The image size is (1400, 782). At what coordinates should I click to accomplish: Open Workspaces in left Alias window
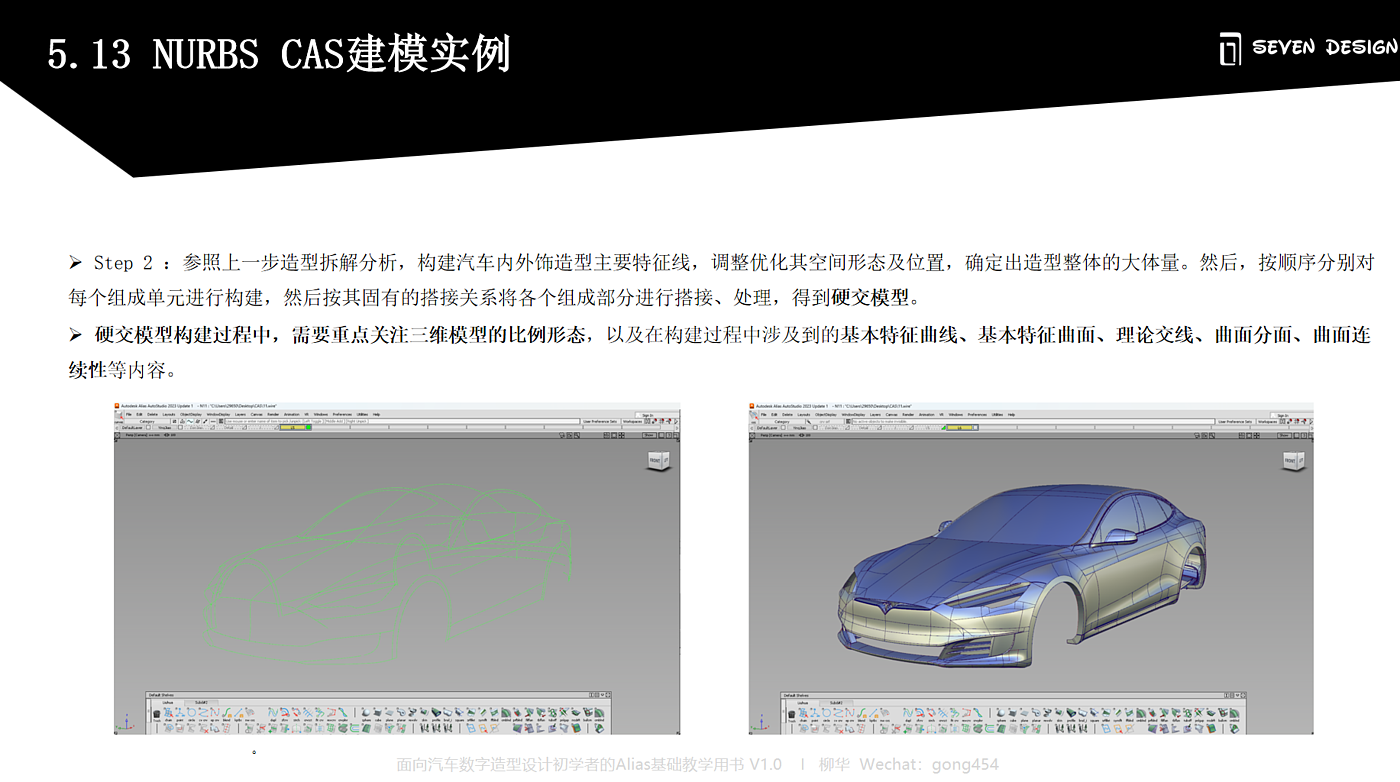point(634,422)
